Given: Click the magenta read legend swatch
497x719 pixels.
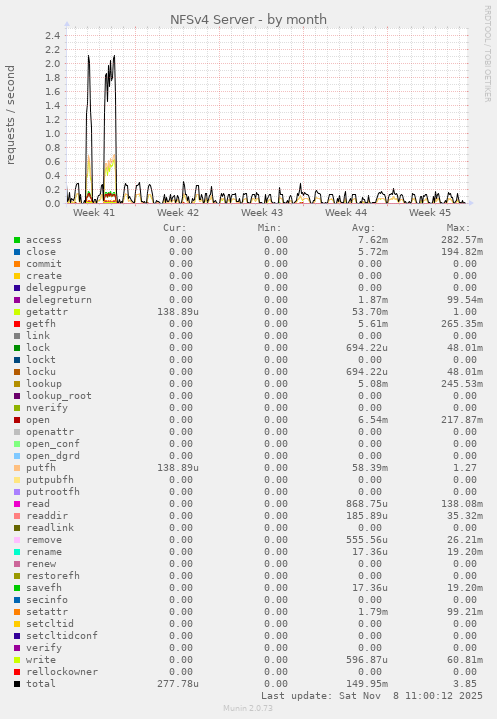Looking at the screenshot, I should coord(17,504).
